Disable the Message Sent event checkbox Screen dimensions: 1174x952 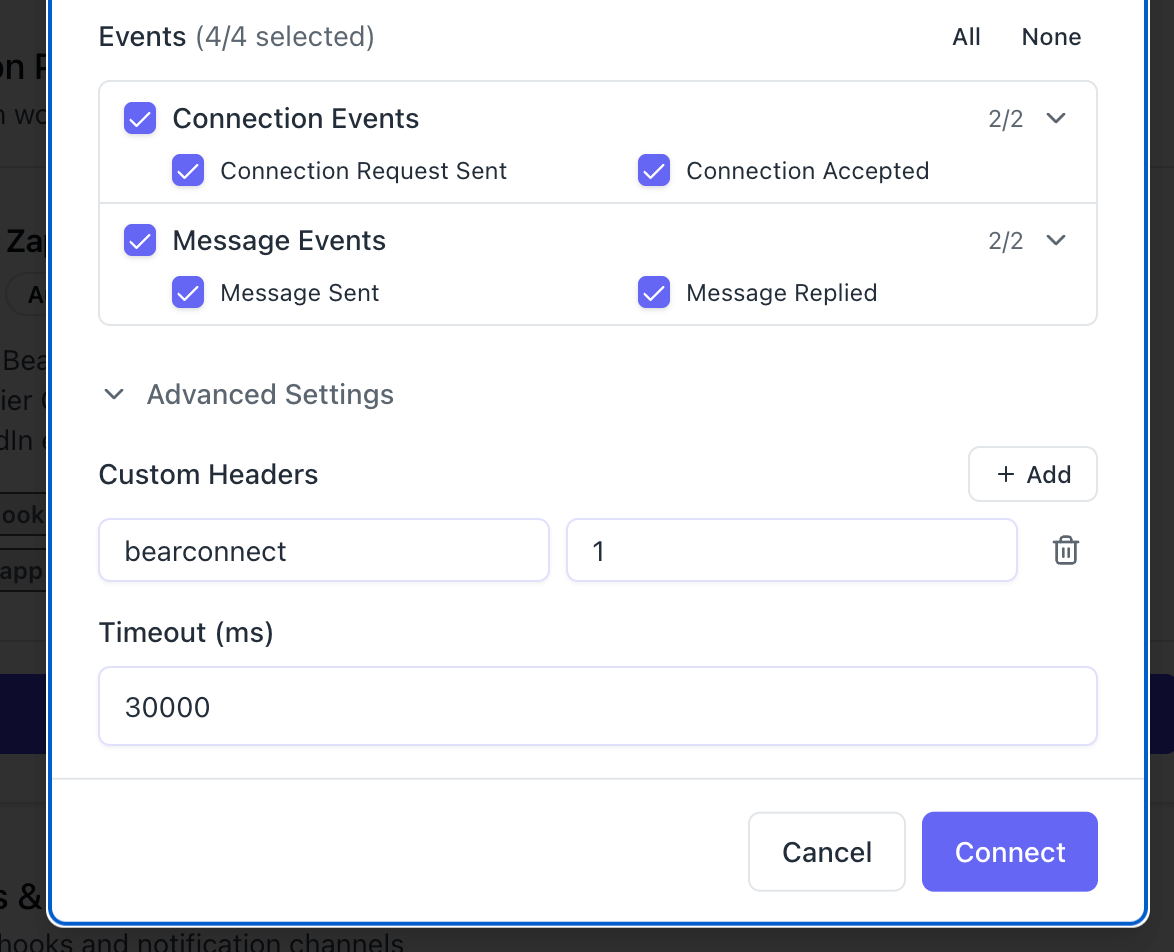[188, 293]
